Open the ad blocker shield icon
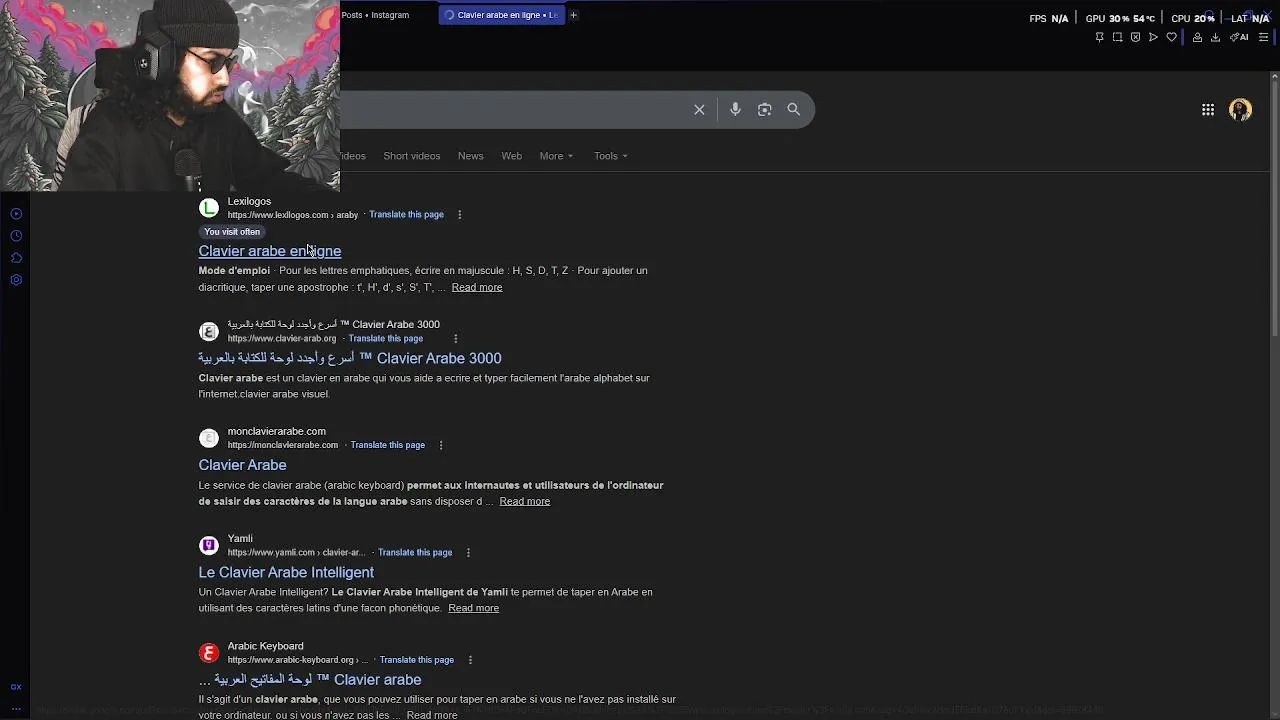 1135,37
